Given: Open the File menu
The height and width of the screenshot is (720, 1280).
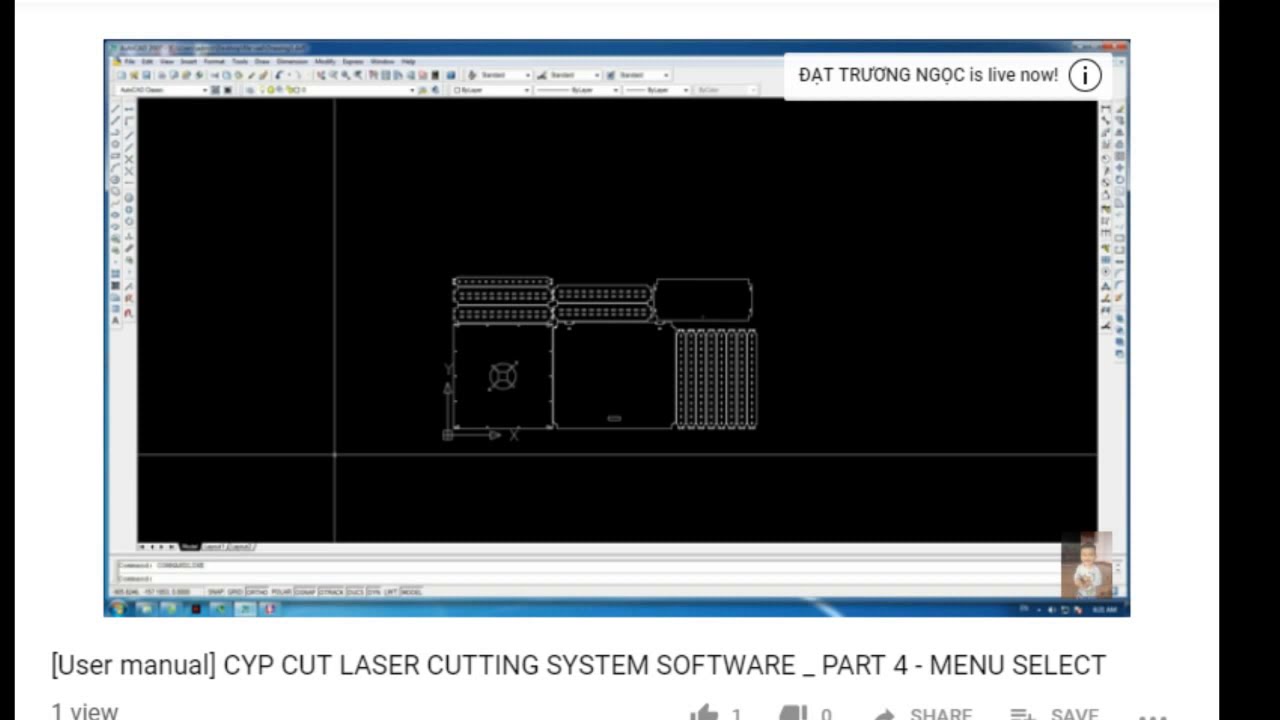Looking at the screenshot, I should (130, 61).
